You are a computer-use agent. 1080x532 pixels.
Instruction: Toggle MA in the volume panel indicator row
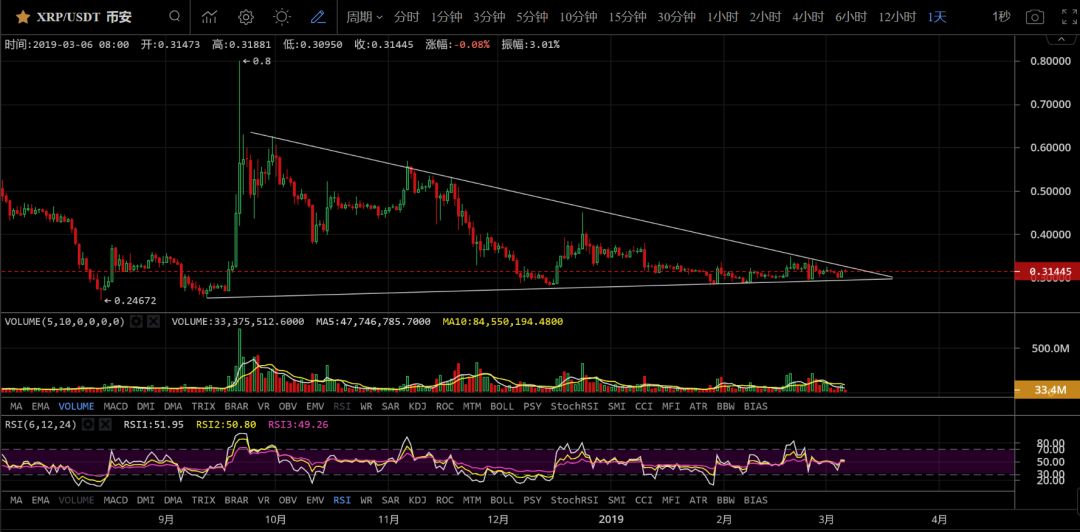(x=17, y=407)
